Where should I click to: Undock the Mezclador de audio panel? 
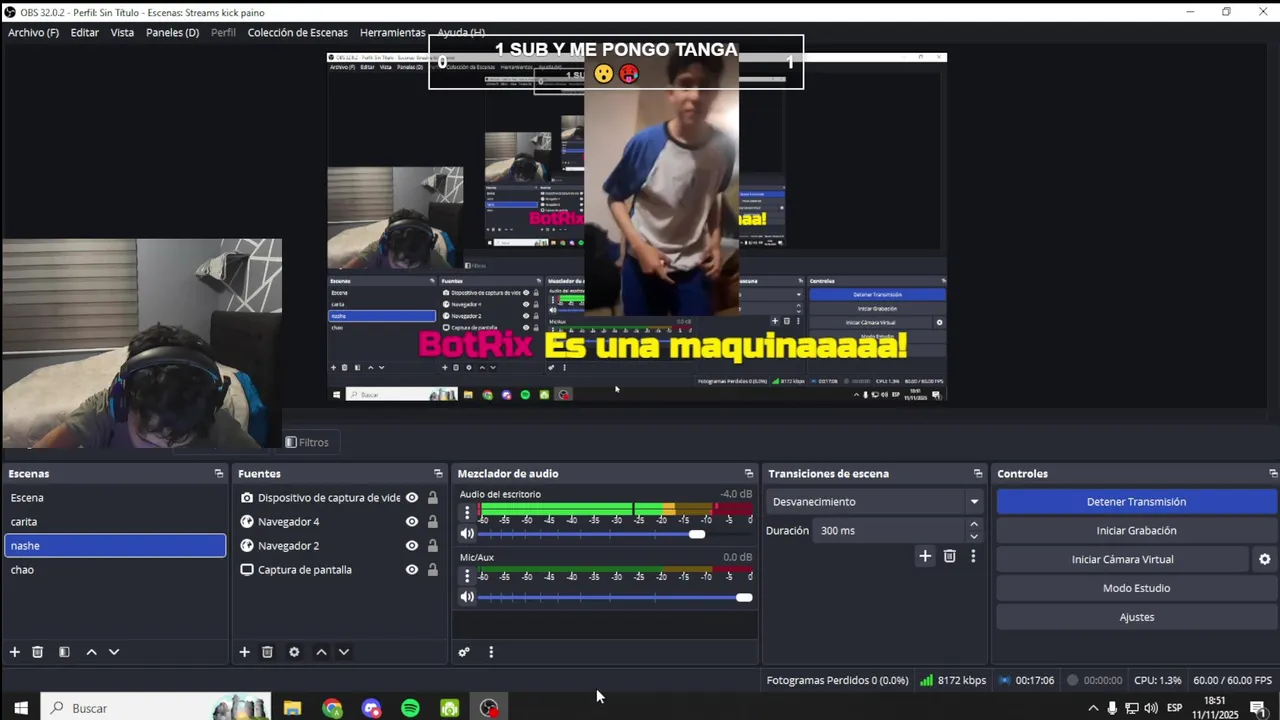749,474
